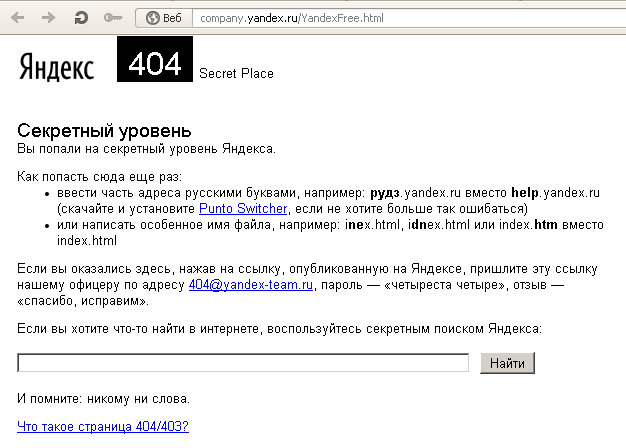
Task: Go forward with the forward arrow
Action: 48,18
